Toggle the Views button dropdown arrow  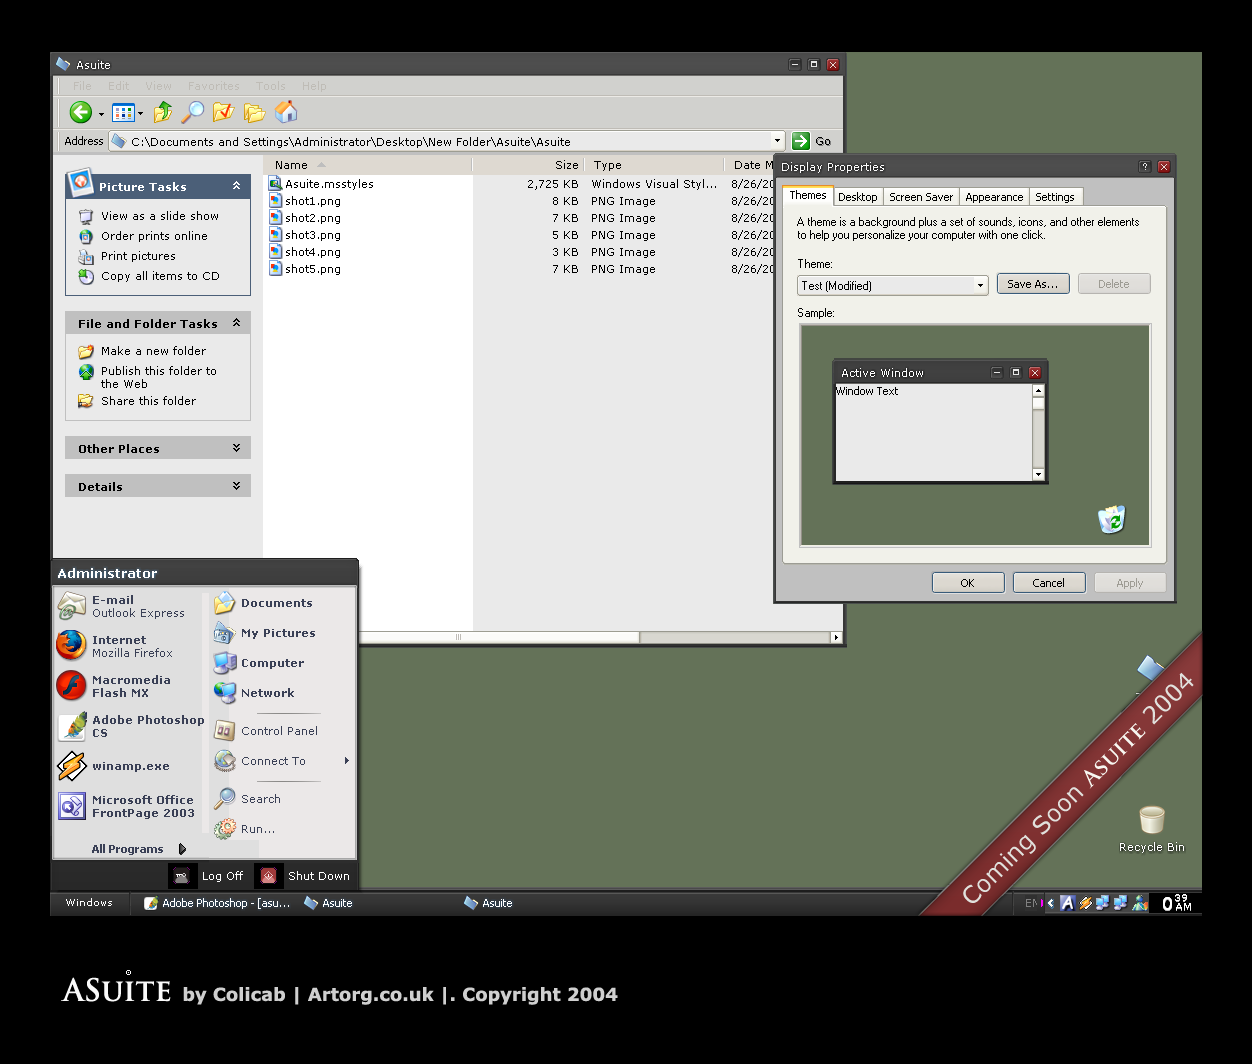[x=140, y=112]
